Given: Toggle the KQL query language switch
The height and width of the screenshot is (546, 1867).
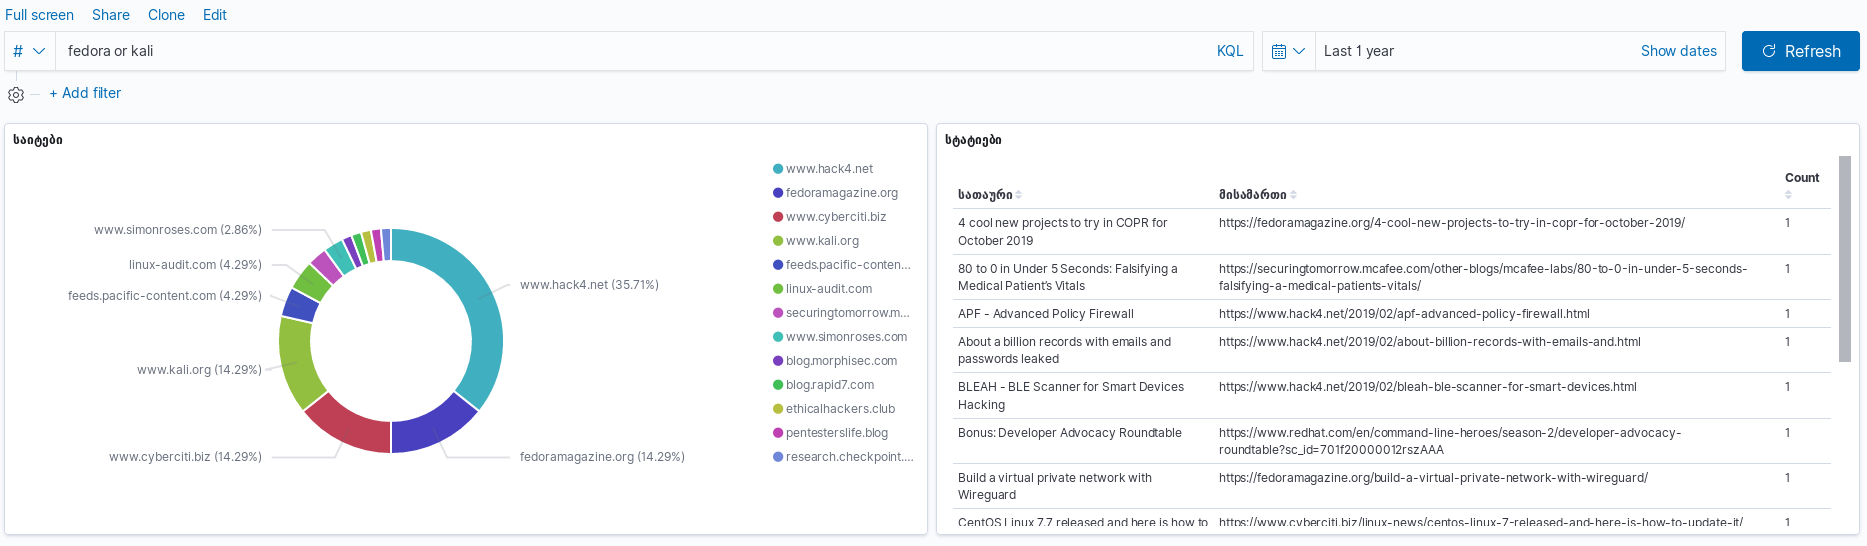Looking at the screenshot, I should [1229, 51].
